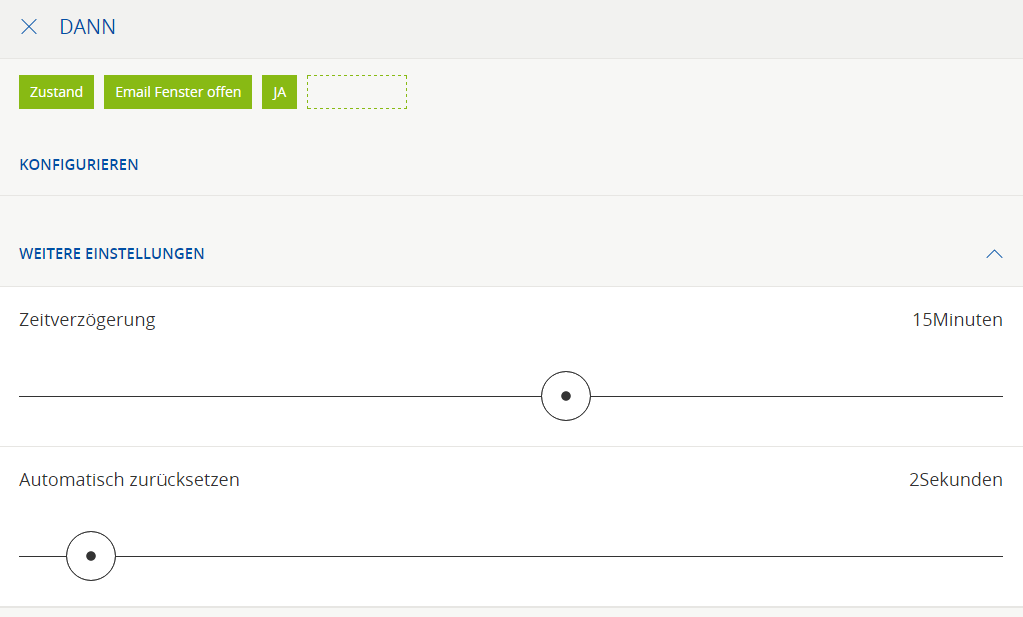Select the Email Fenster offen tag
The height and width of the screenshot is (617, 1023).
[x=178, y=92]
